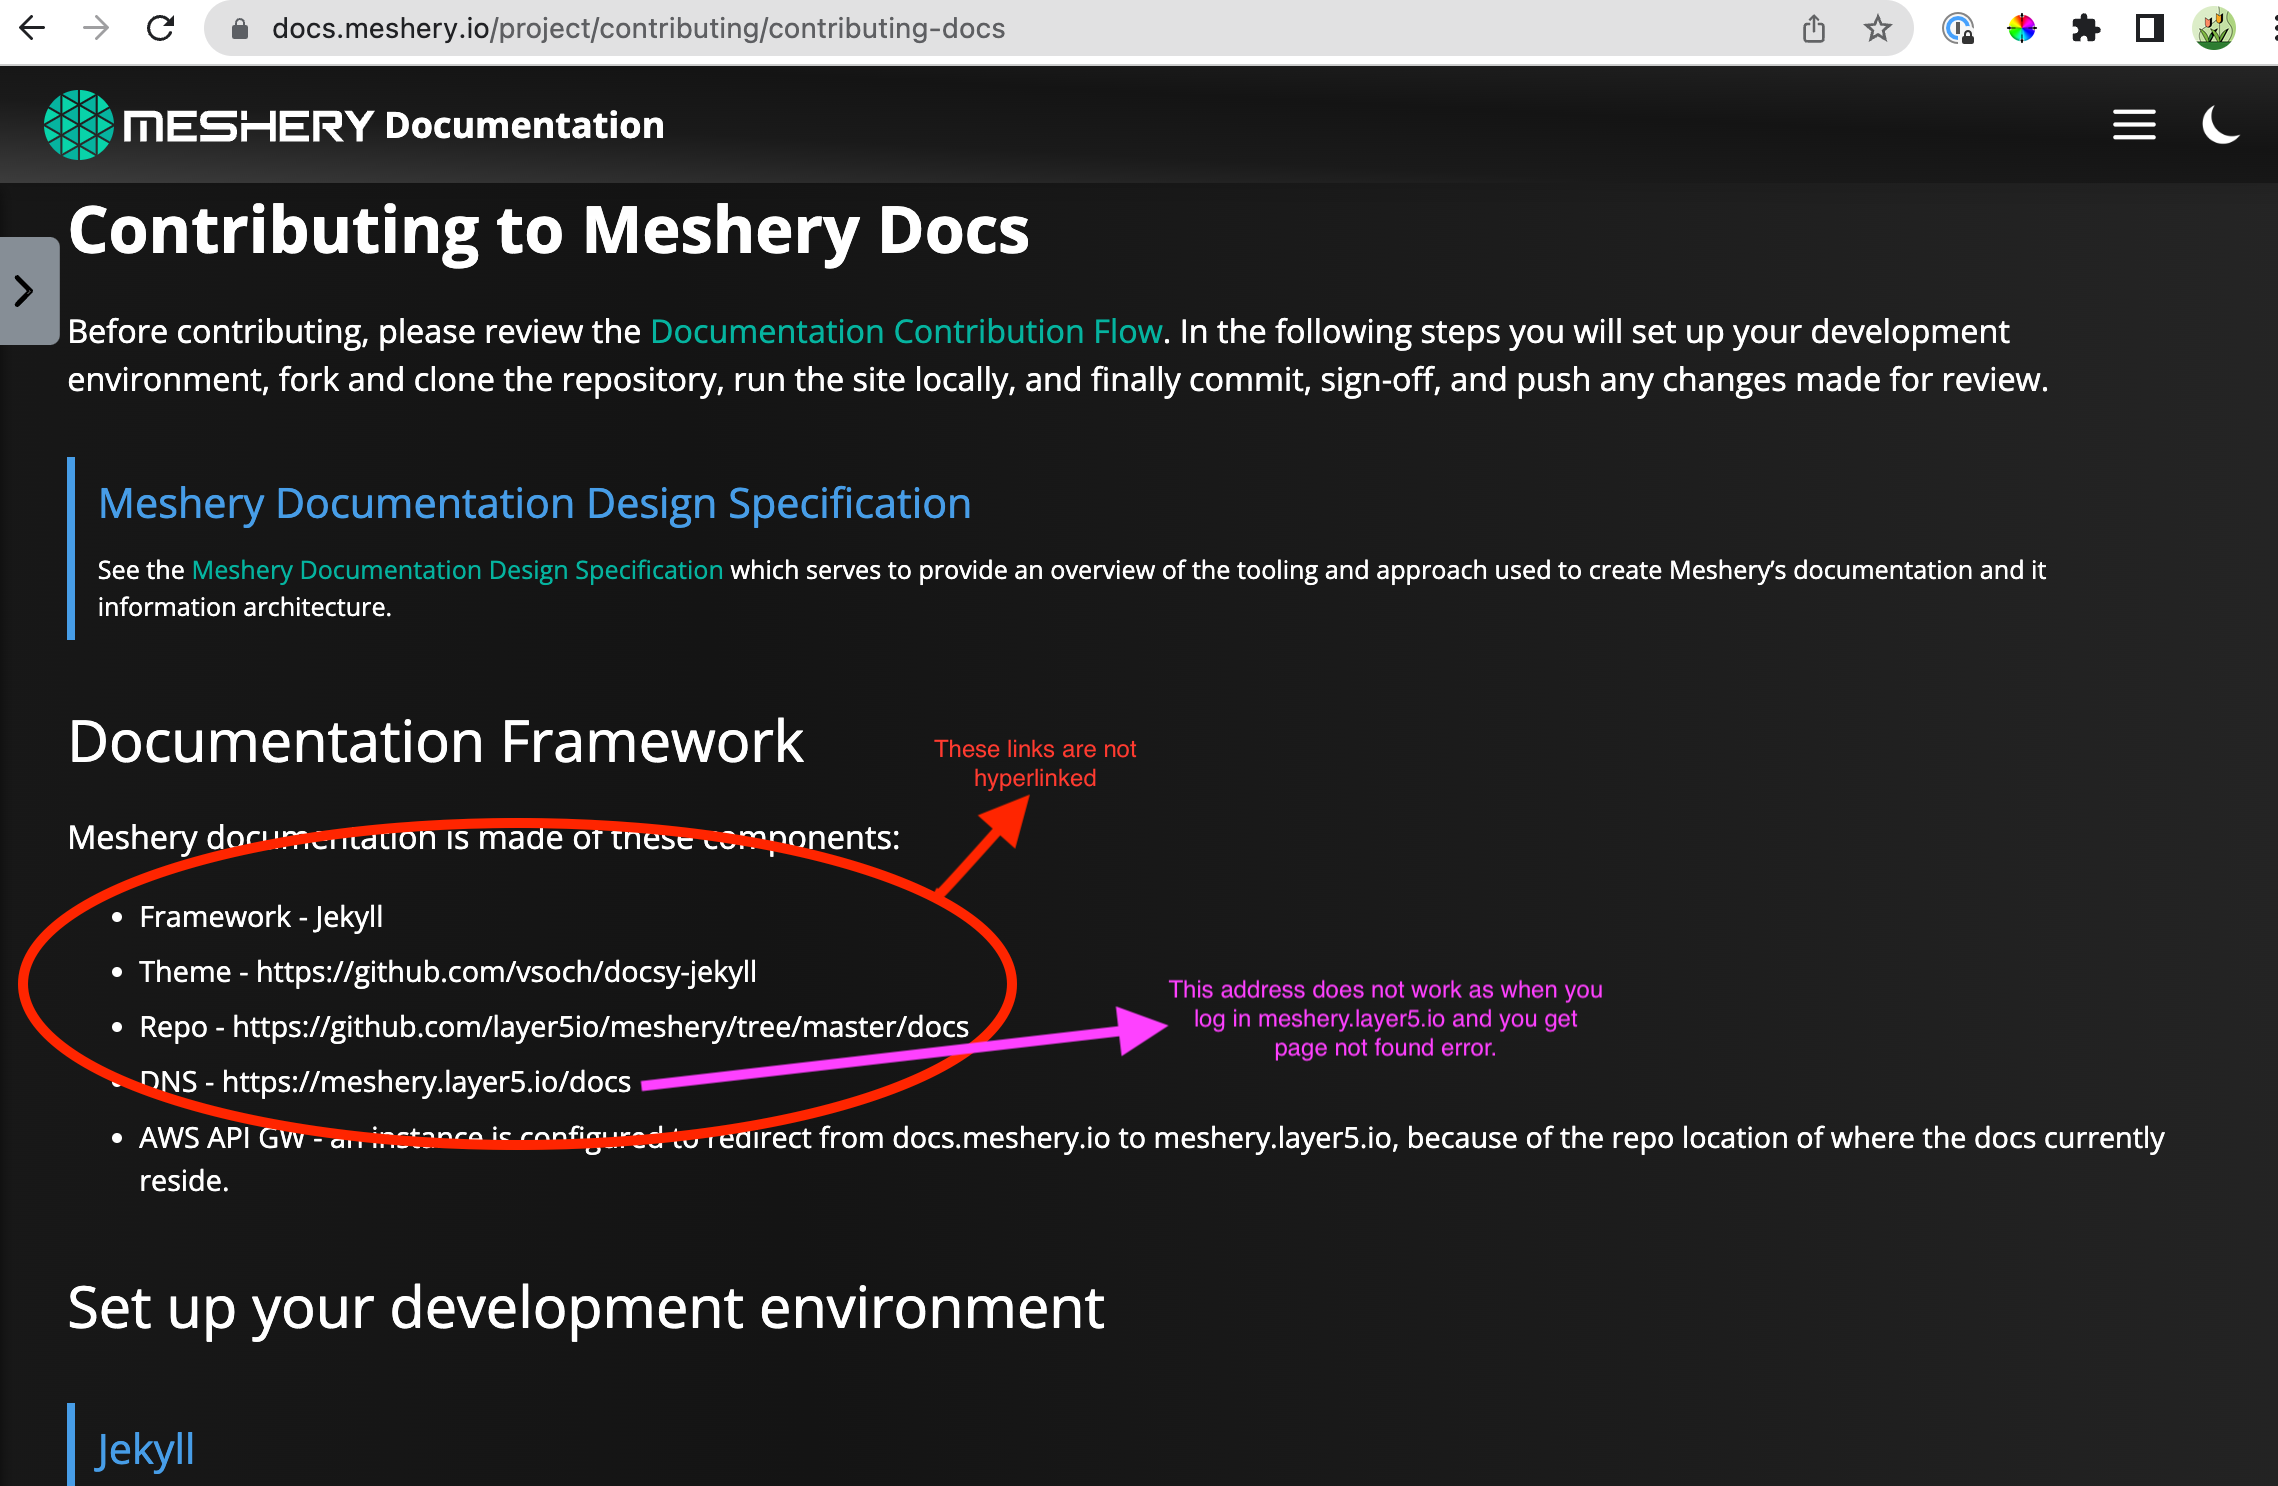The height and width of the screenshot is (1486, 2278).
Task: Toggle the bookmark star for this page
Action: pyautogui.click(x=1877, y=28)
